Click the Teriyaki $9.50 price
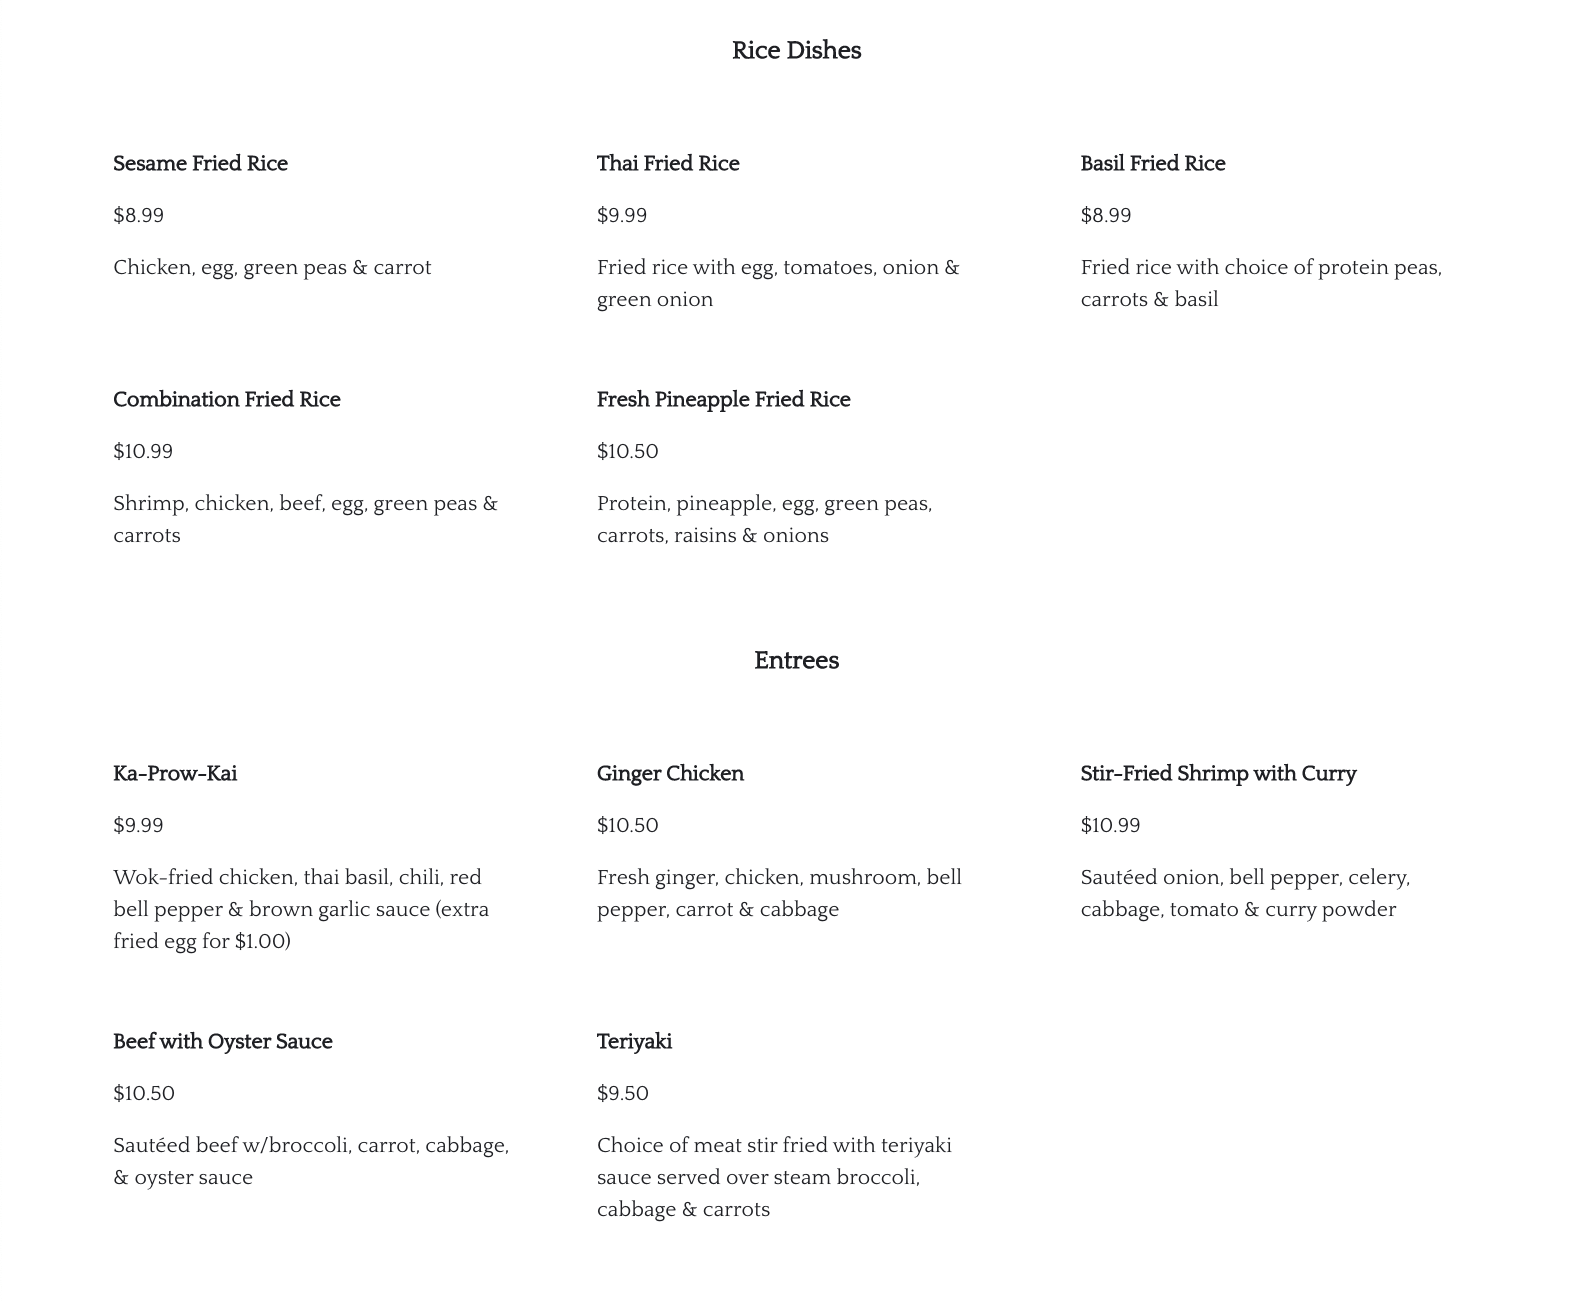 [x=622, y=1094]
